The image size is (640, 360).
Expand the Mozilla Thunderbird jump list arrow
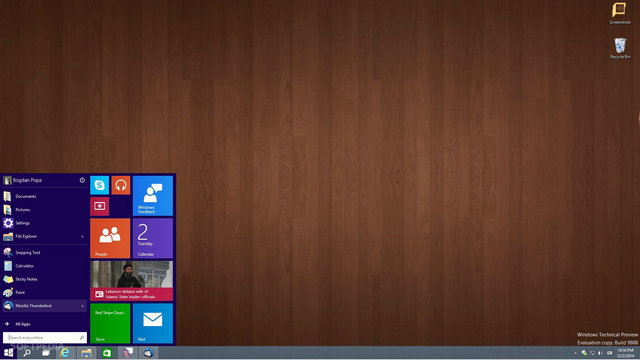click(82, 306)
